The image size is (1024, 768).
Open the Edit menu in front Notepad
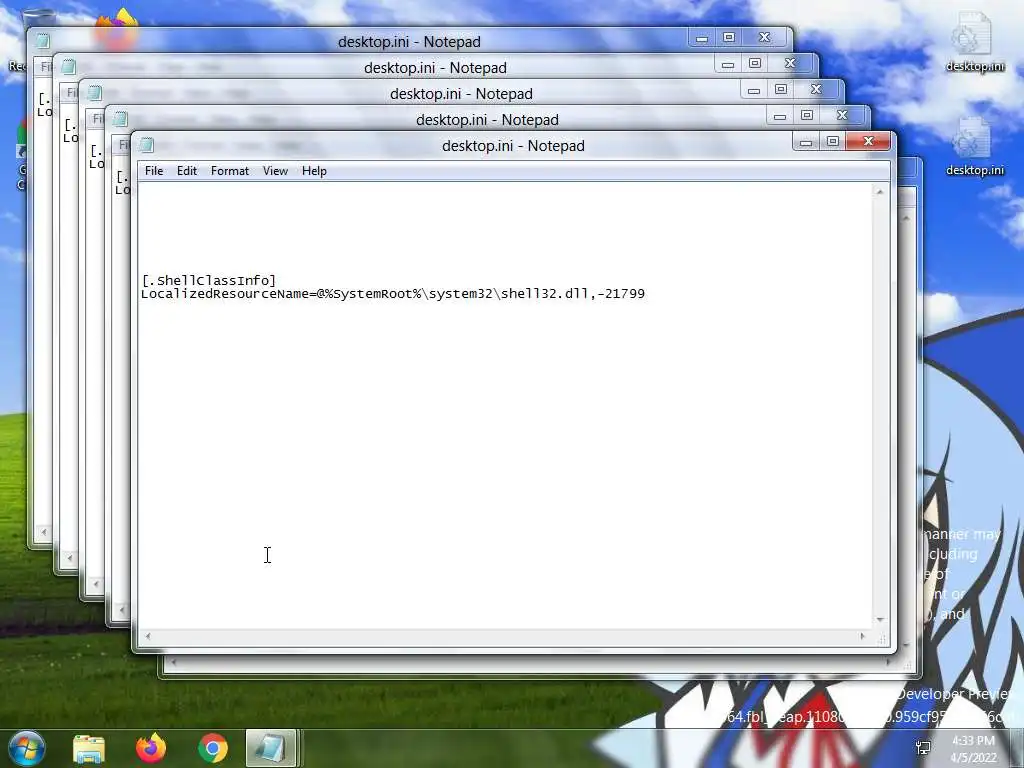[x=187, y=171]
